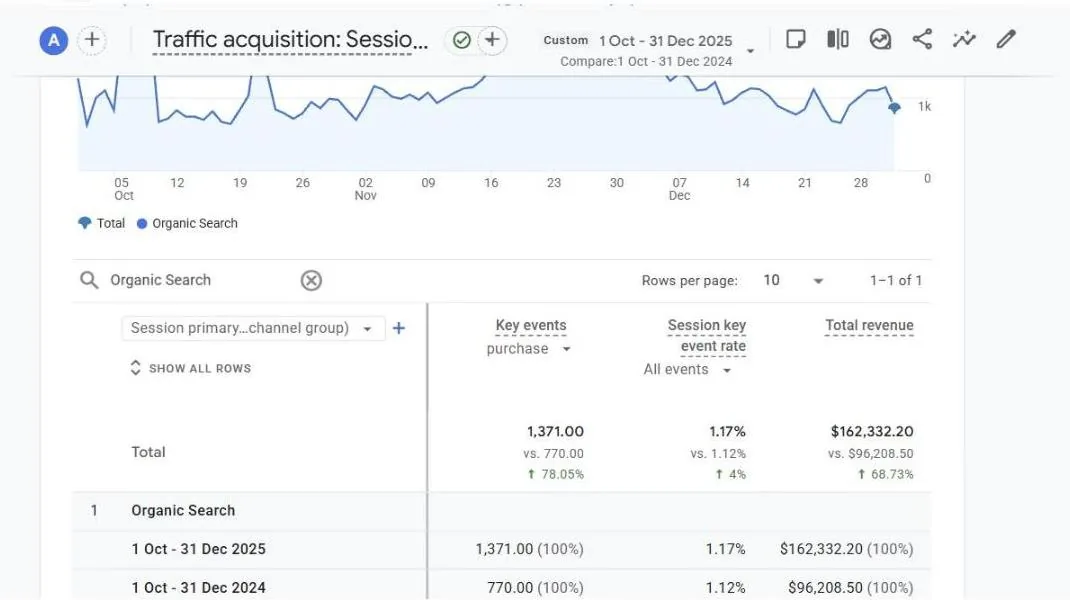The height and width of the screenshot is (600, 1070).
Task: Customize report with the pencil icon
Action: tap(1006, 39)
